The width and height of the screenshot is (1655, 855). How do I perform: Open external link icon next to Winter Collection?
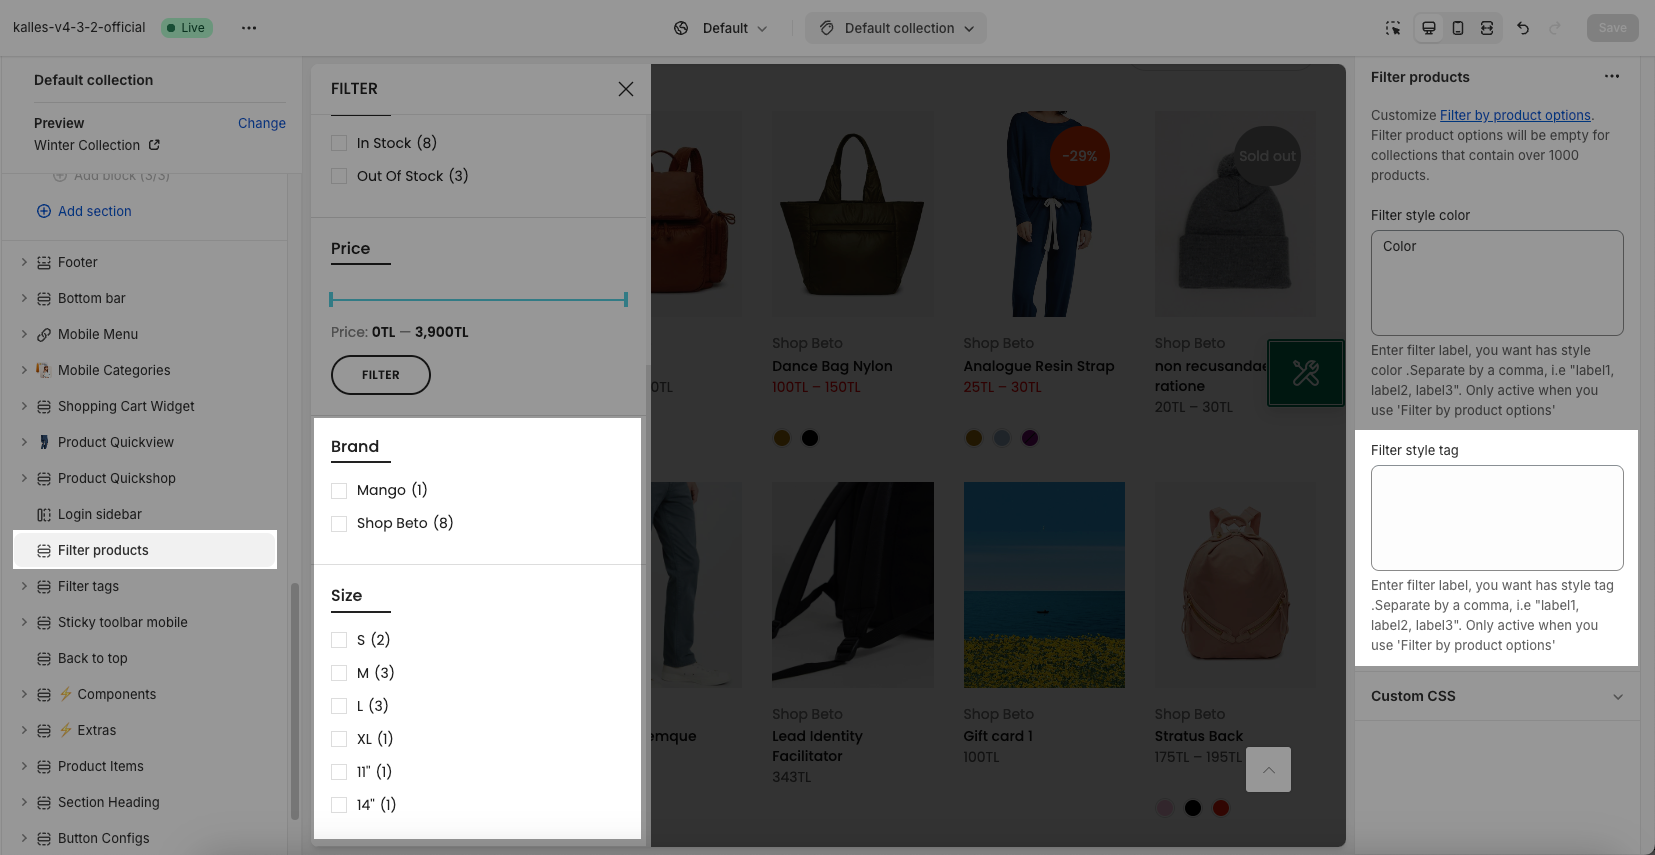pos(154,145)
